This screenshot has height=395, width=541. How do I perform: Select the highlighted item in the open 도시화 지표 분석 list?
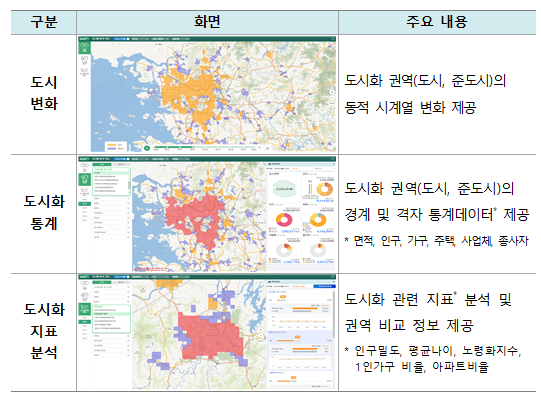(x=111, y=314)
